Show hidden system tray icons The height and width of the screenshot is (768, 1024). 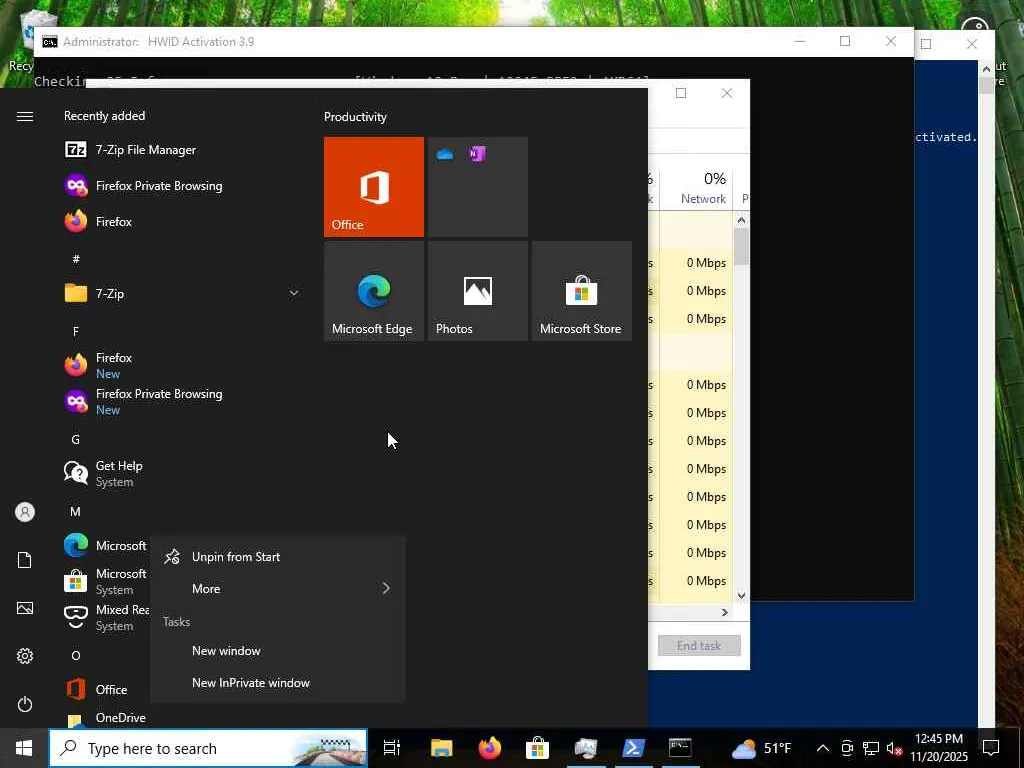pos(823,748)
